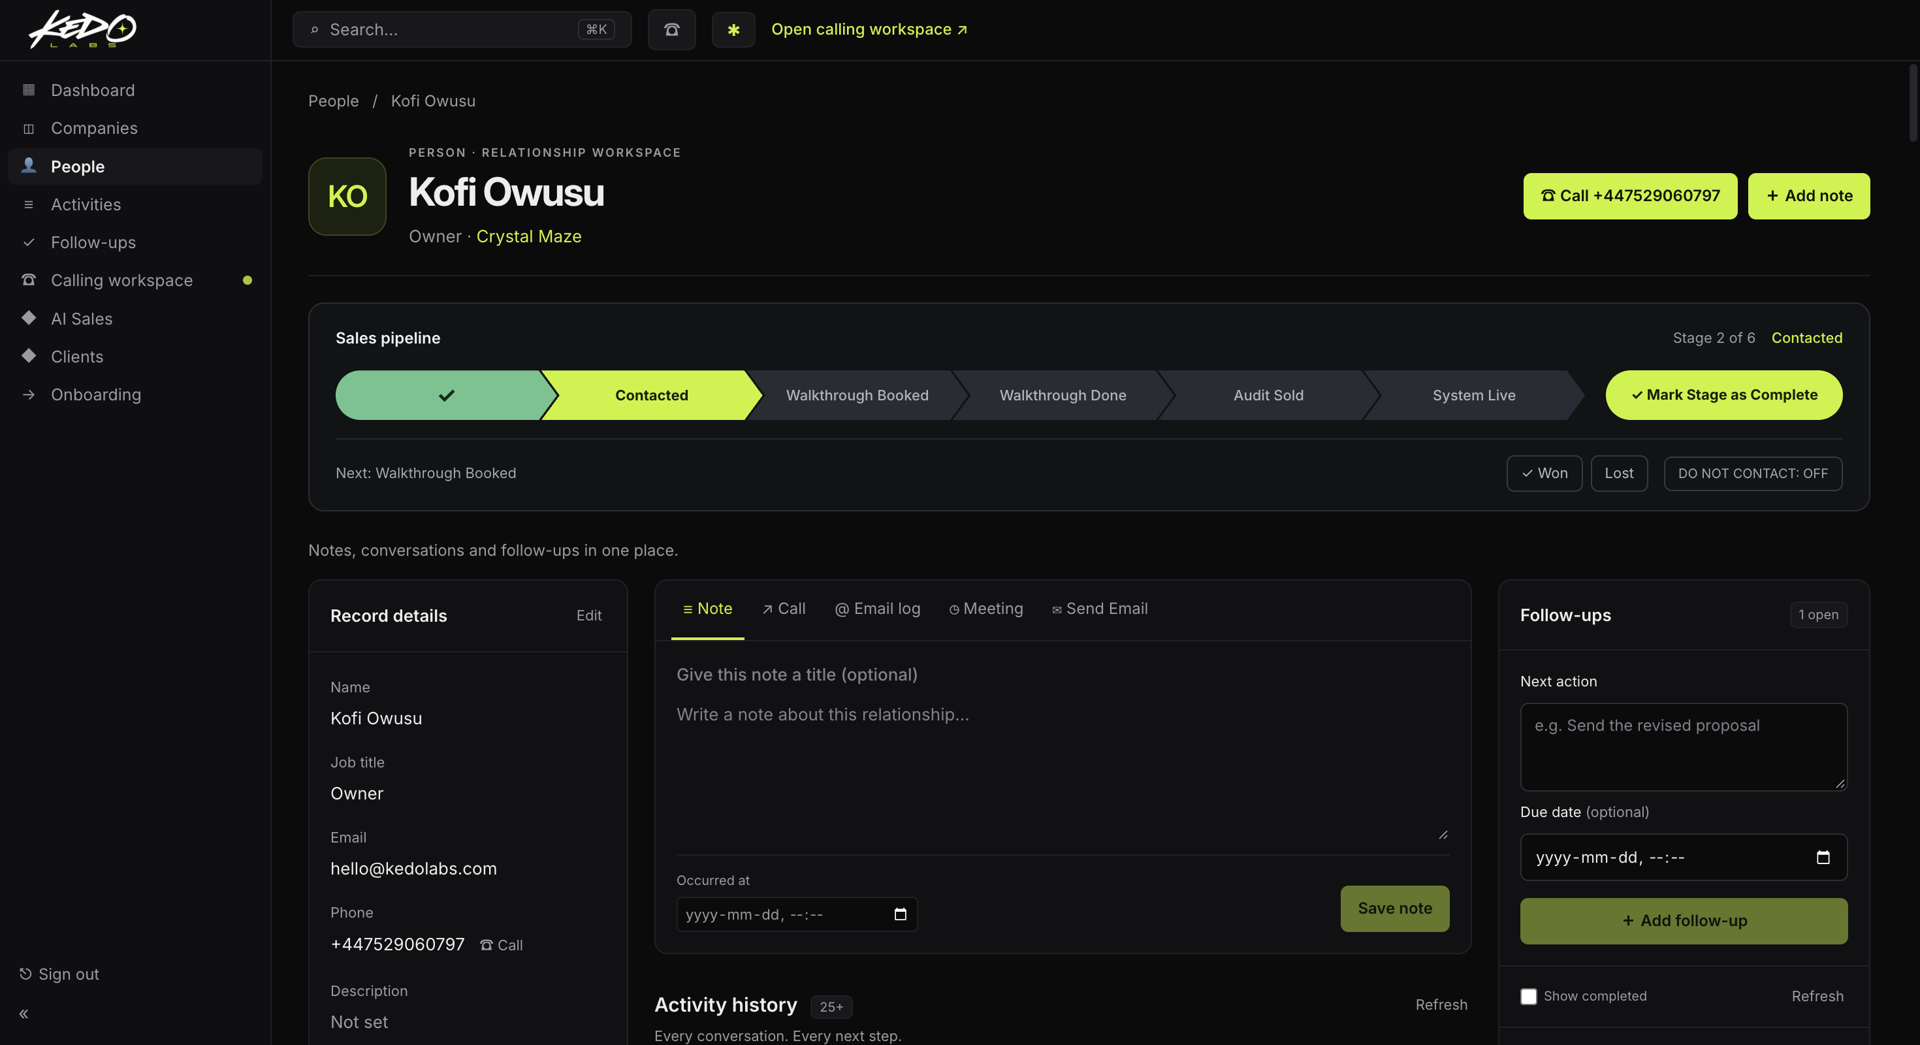Click the phone icon button in top bar
This screenshot has height=1045, width=1920.
click(672, 30)
